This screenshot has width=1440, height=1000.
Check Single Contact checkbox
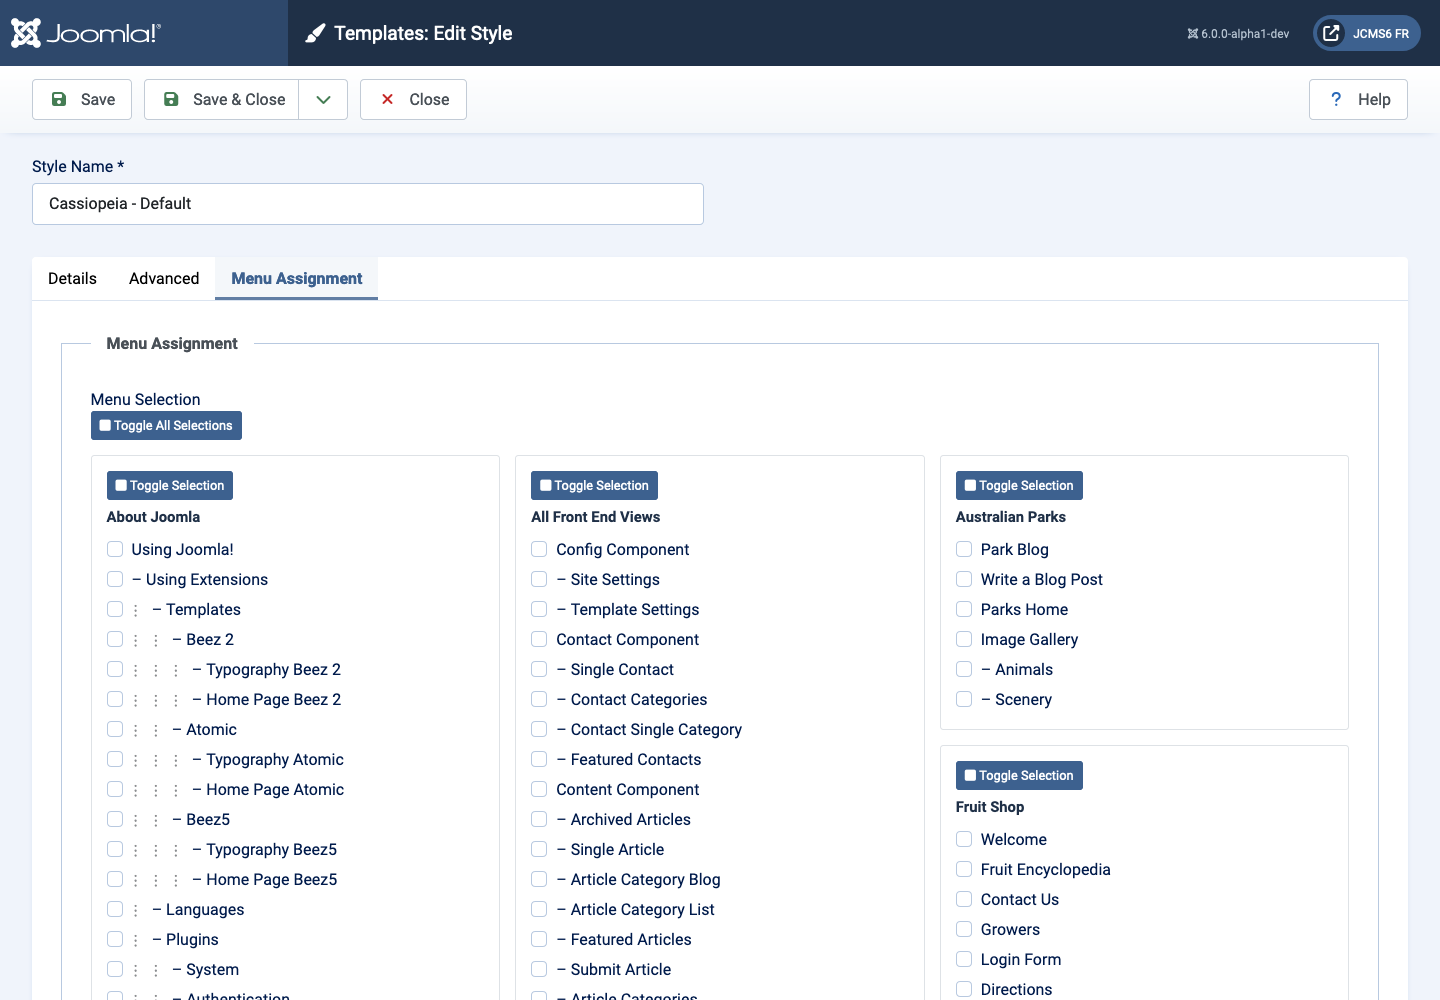point(539,669)
